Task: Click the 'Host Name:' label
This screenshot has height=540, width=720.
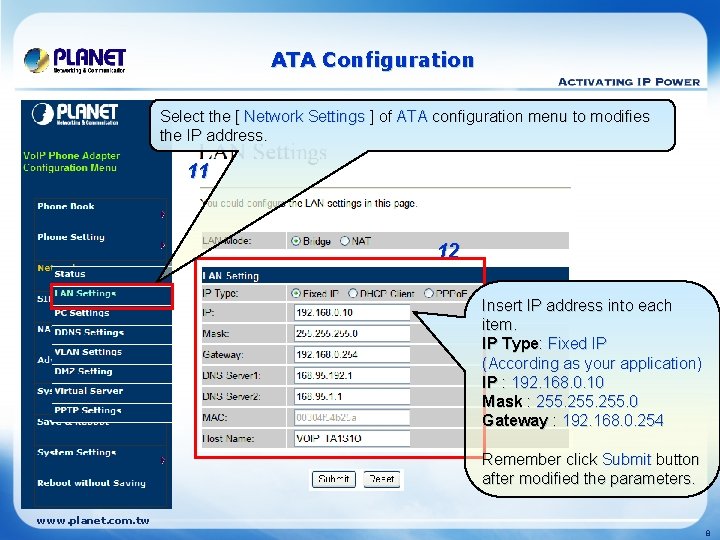Action: pos(228,439)
